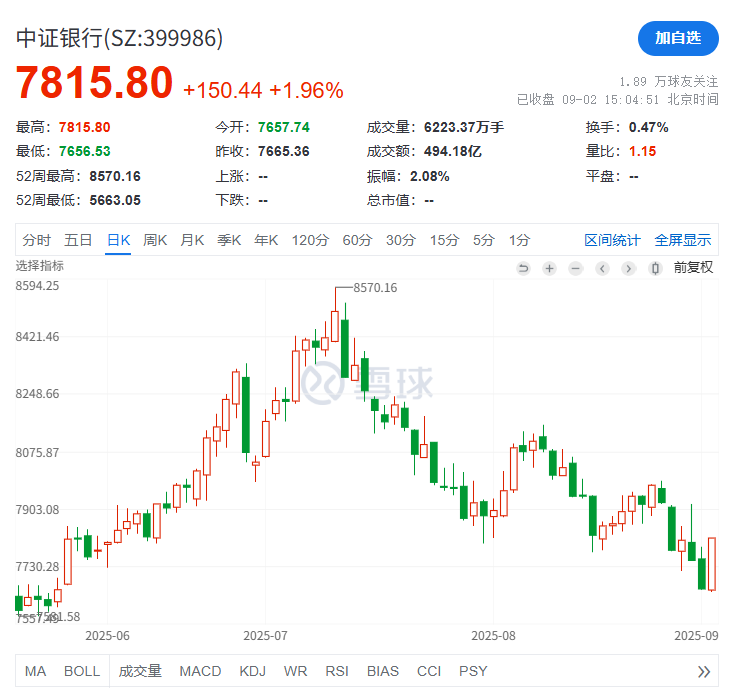The width and height of the screenshot is (734, 688).
Task: Open 区间统计 range statistics
Action: click(x=612, y=240)
